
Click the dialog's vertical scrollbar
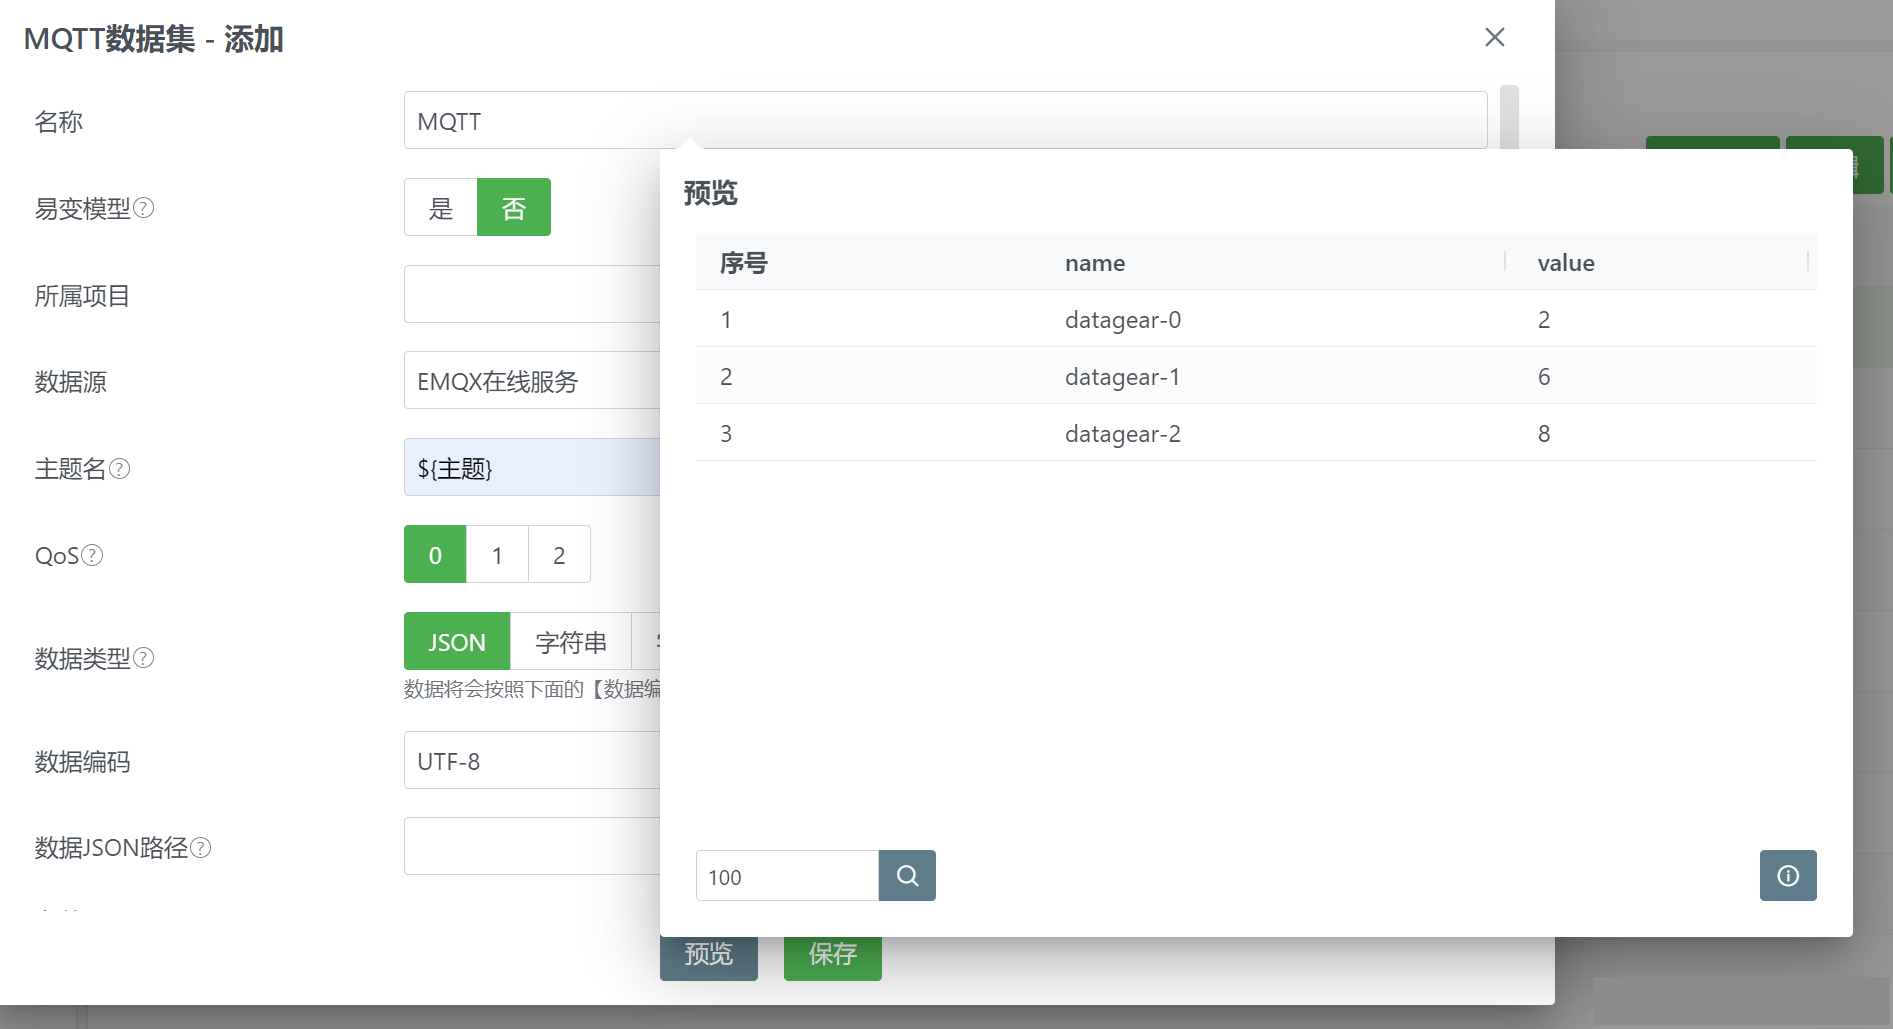click(x=1510, y=117)
